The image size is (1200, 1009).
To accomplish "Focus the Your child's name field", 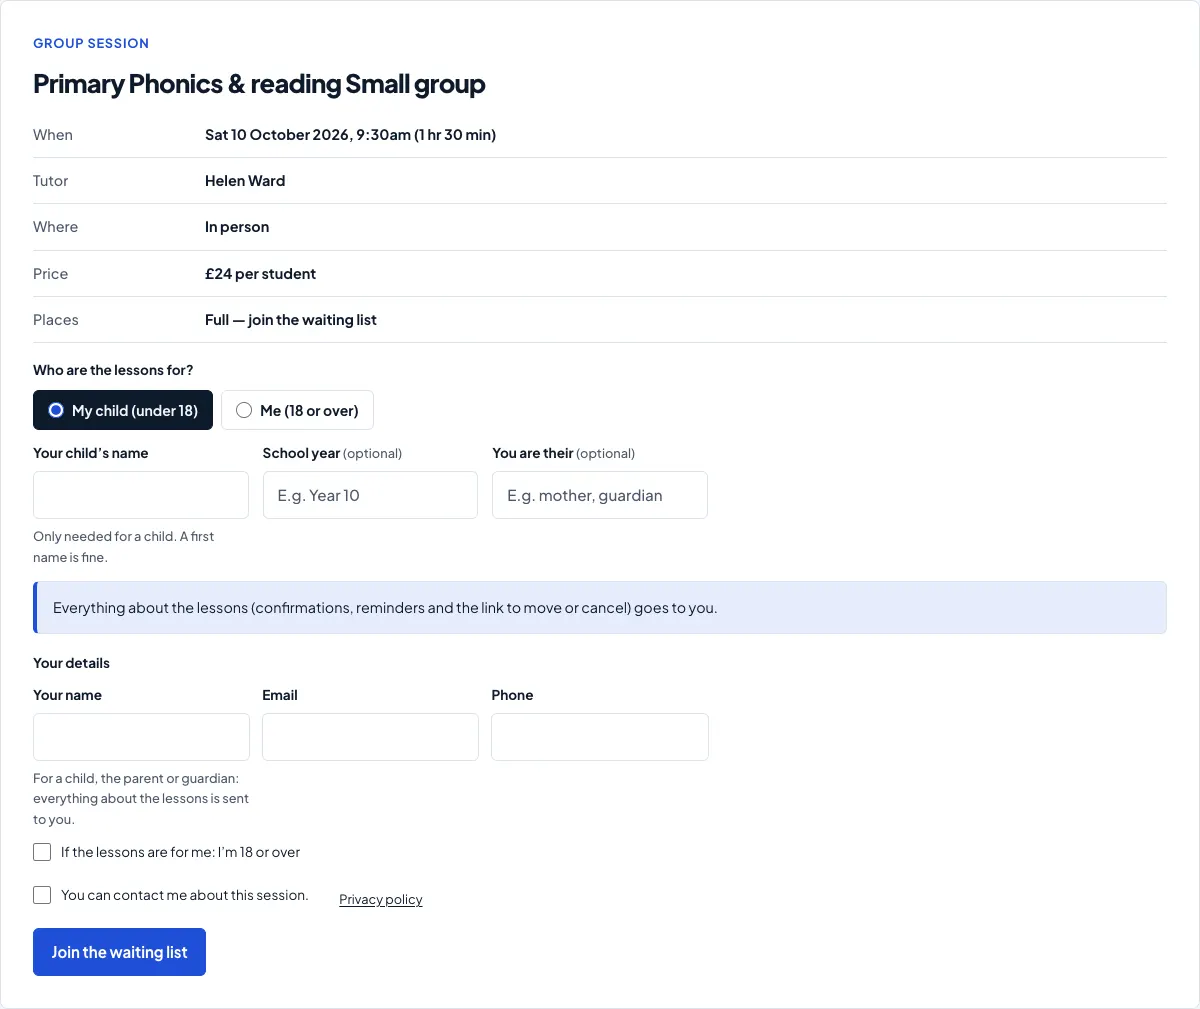I will coord(141,495).
